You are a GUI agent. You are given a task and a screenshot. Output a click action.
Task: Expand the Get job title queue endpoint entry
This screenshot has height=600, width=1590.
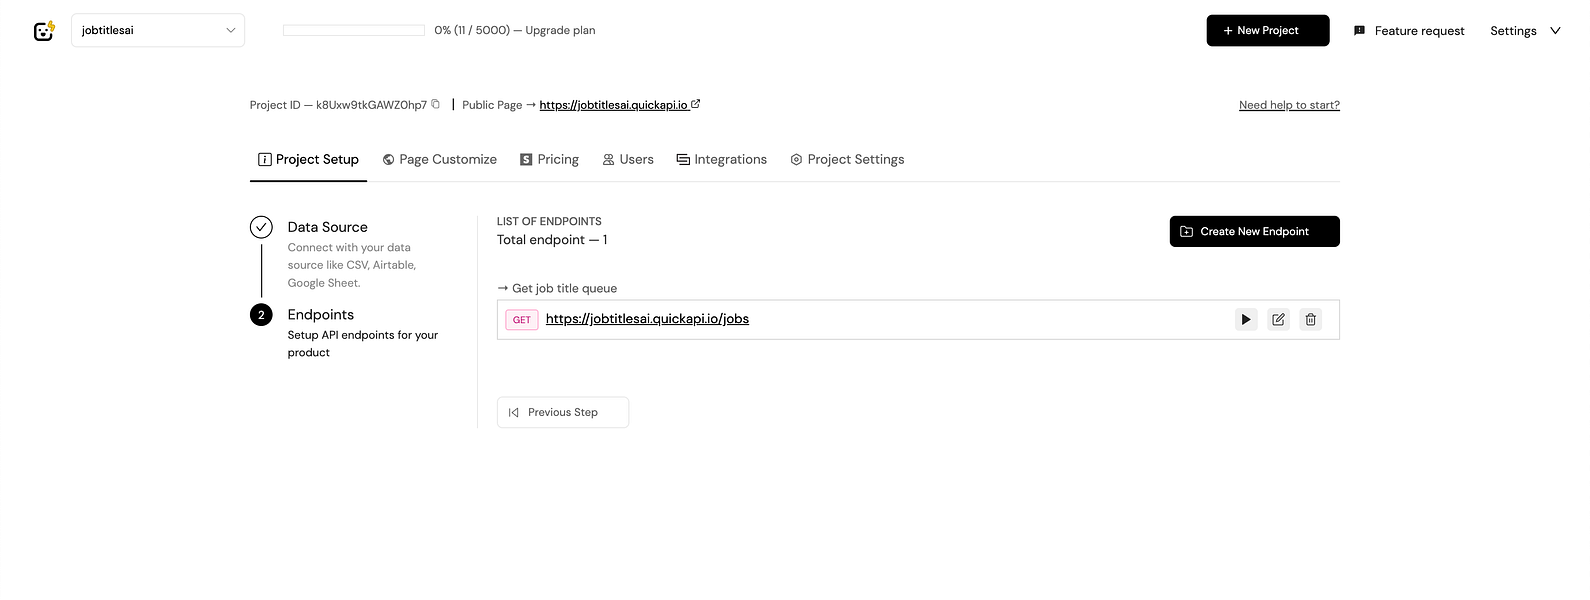(x=557, y=288)
